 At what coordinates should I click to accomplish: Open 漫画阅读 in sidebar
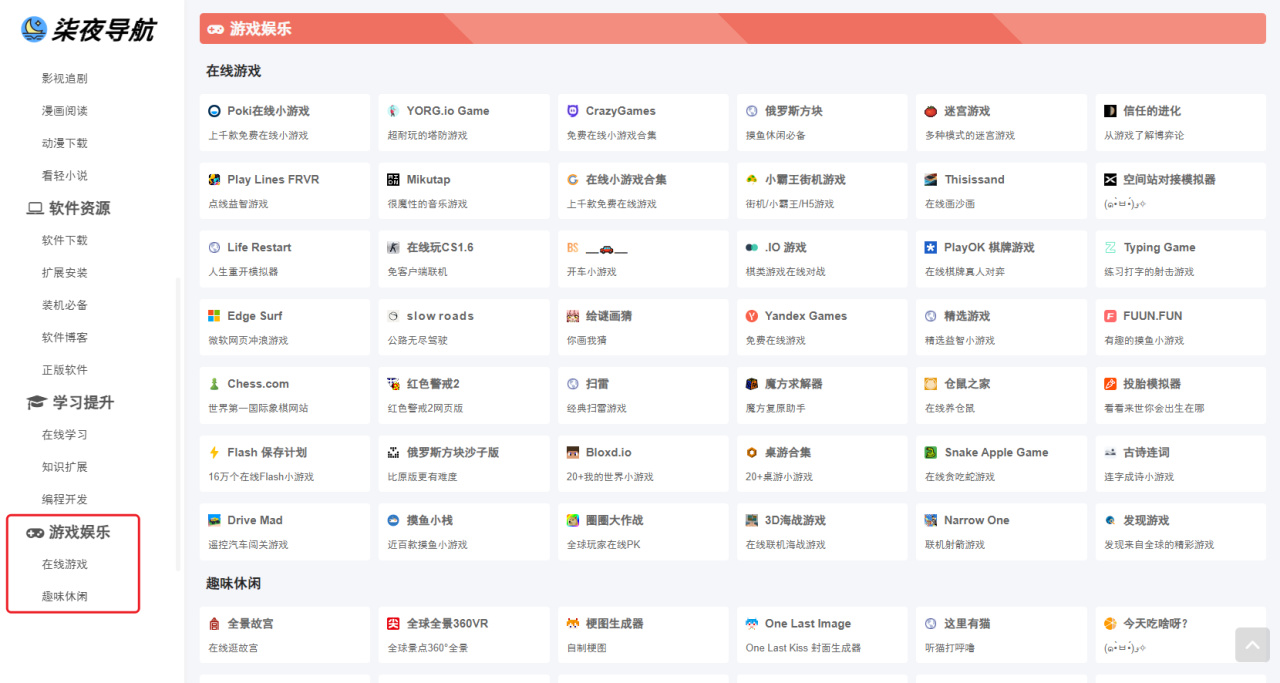coord(65,111)
